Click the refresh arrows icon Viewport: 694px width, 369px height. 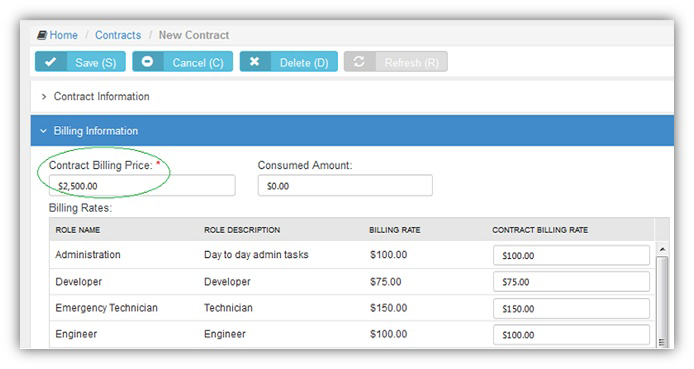tap(359, 62)
